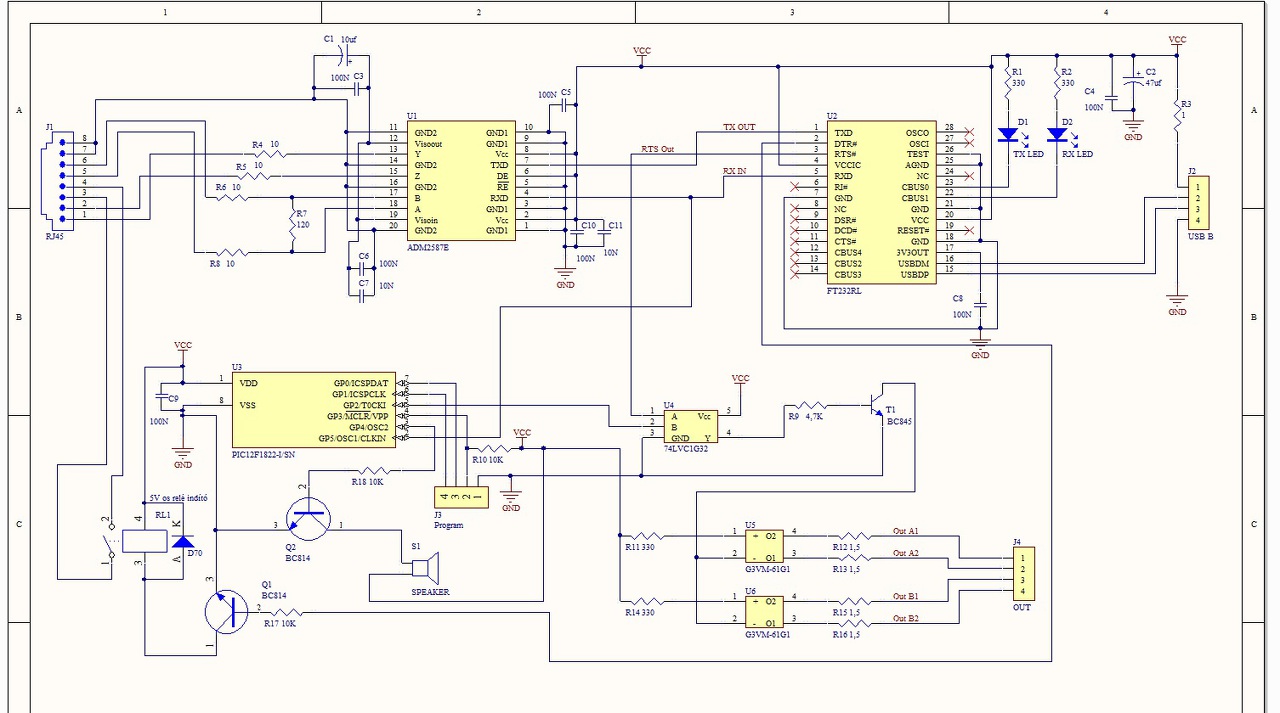The height and width of the screenshot is (713, 1280).
Task: Select the Program header J3
Action: 461,496
